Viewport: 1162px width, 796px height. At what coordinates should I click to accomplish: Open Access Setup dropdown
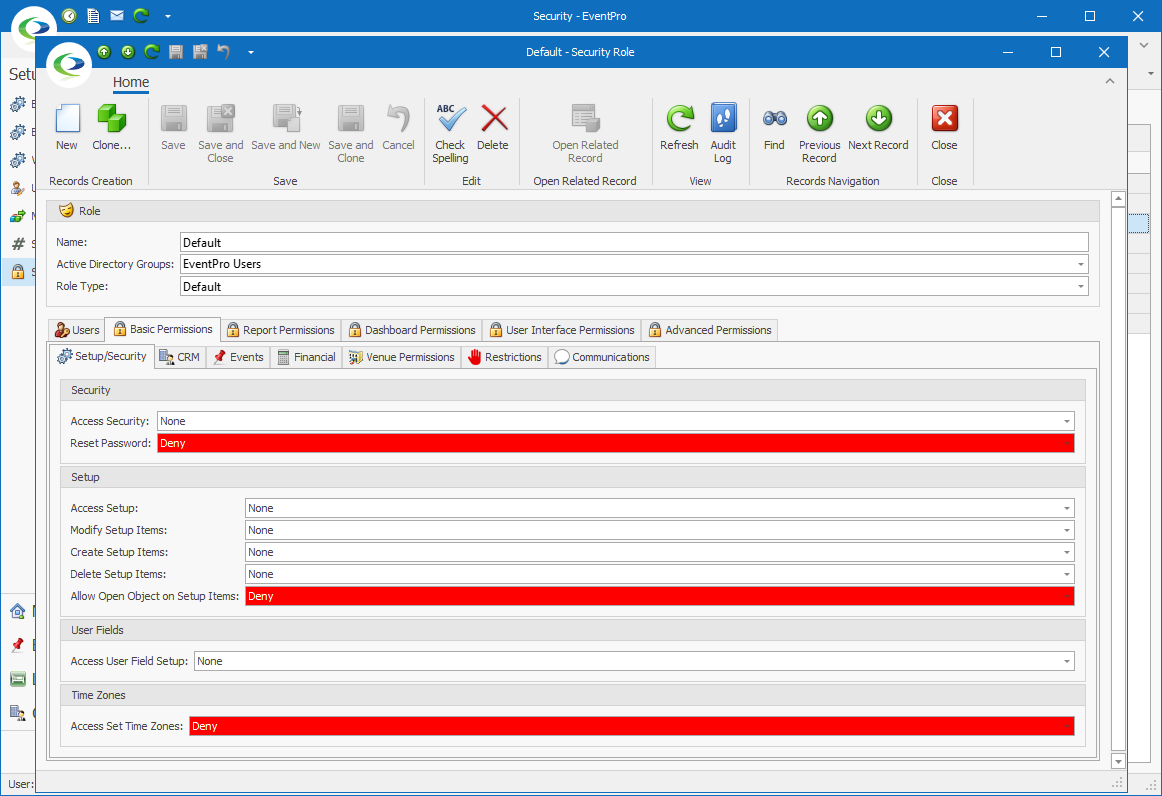[1067, 508]
